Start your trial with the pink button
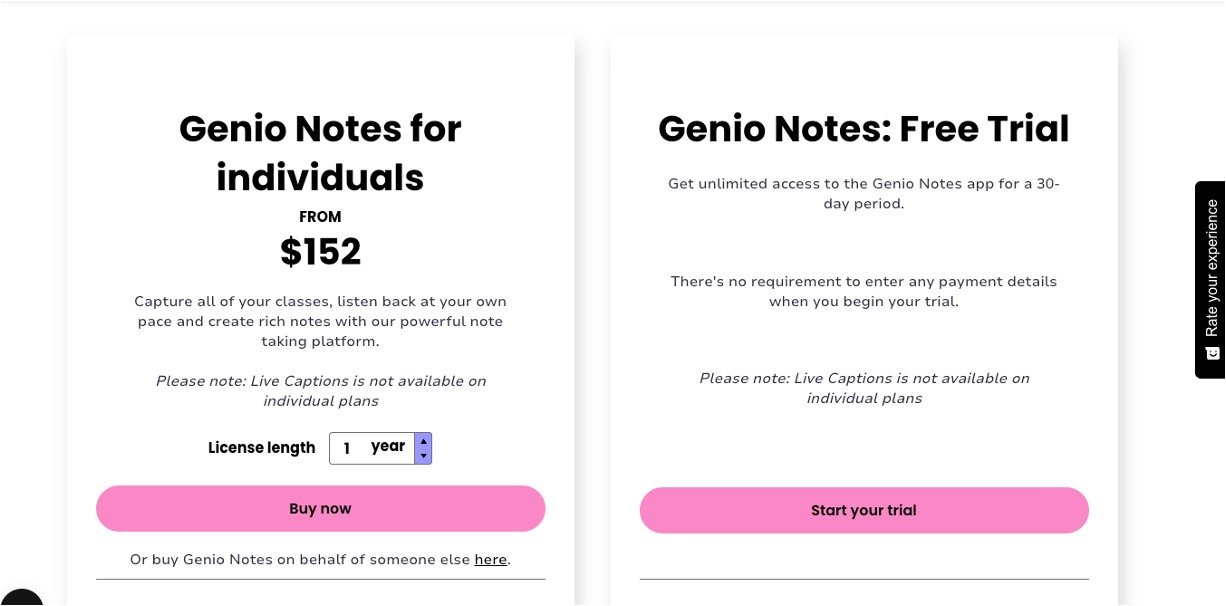The width and height of the screenshot is (1226, 606). click(x=864, y=510)
